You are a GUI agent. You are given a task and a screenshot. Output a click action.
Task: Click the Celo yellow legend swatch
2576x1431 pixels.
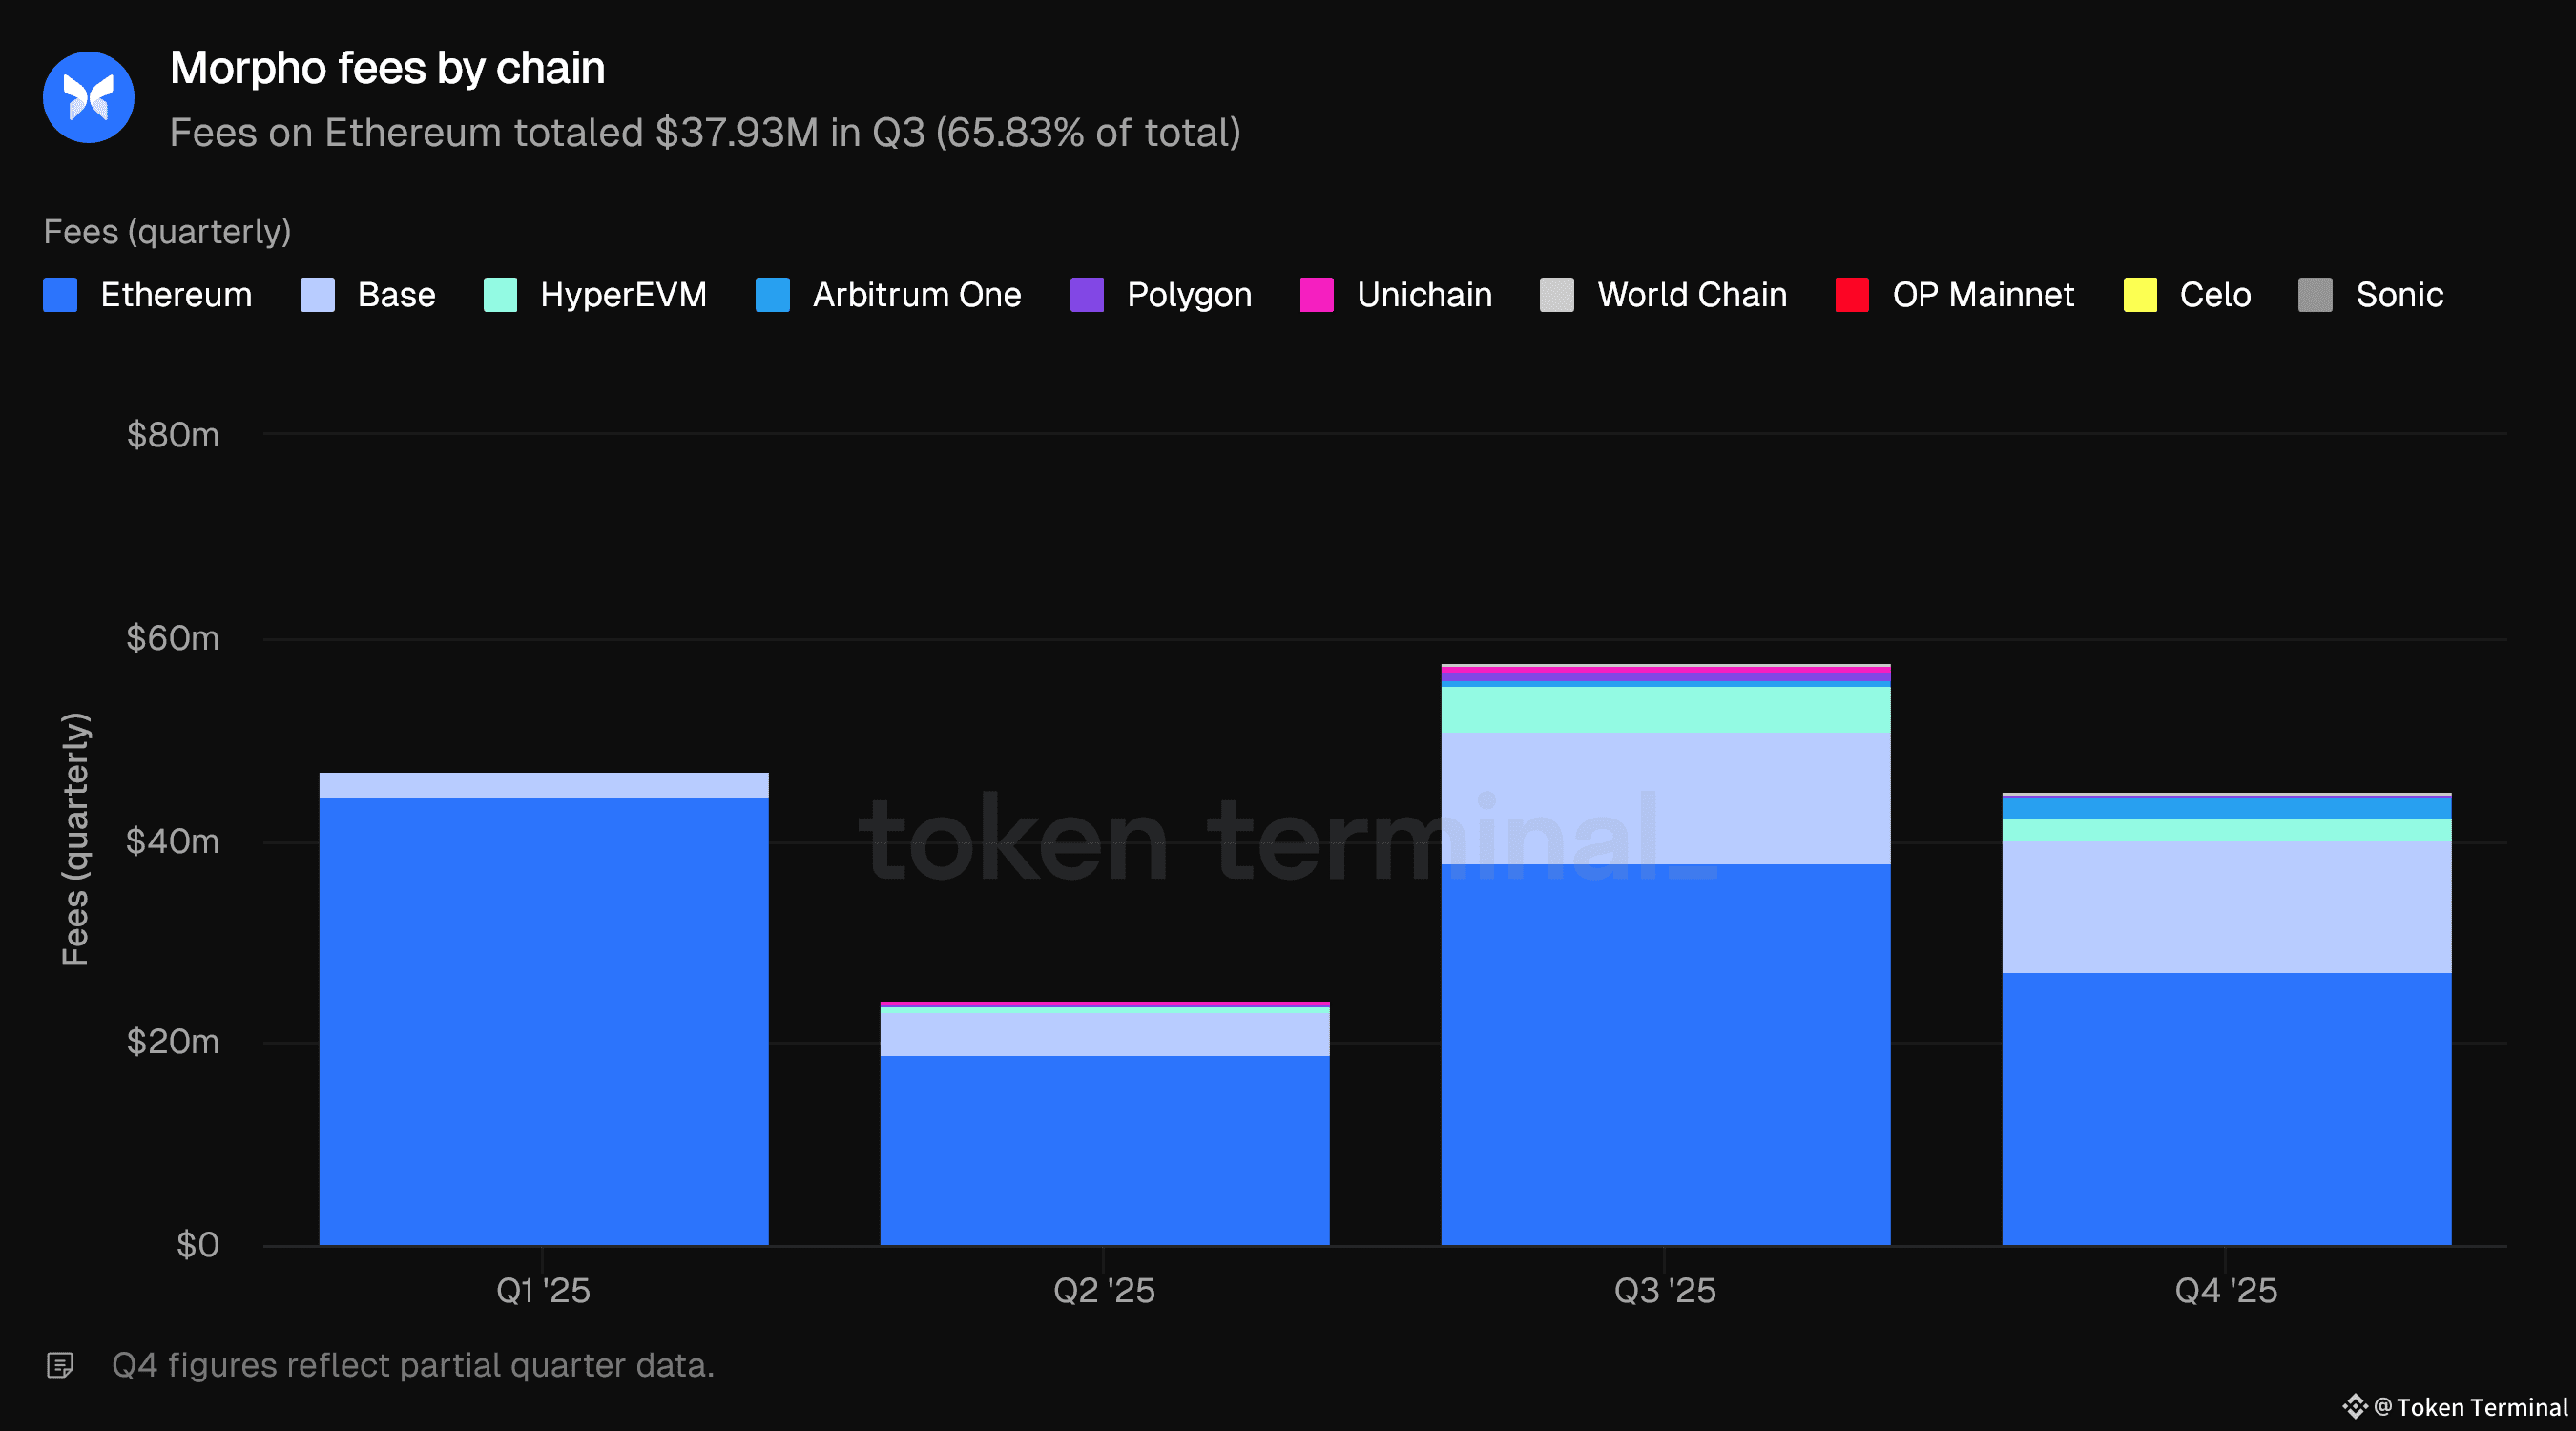pos(2139,295)
